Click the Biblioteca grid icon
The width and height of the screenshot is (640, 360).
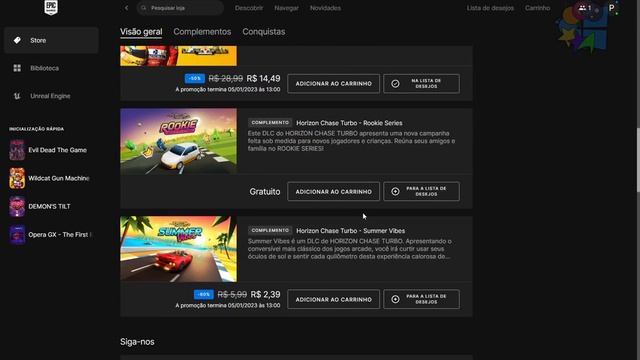click(x=17, y=68)
